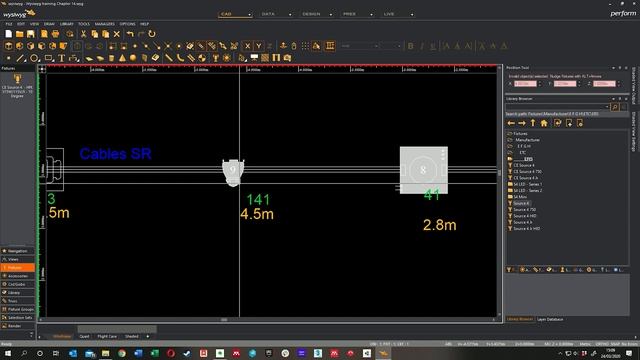Open the Library Browser search field dropdown
Image resolution: width=640 pixels, height=360 pixels.
pyautogui.click(x=607, y=107)
